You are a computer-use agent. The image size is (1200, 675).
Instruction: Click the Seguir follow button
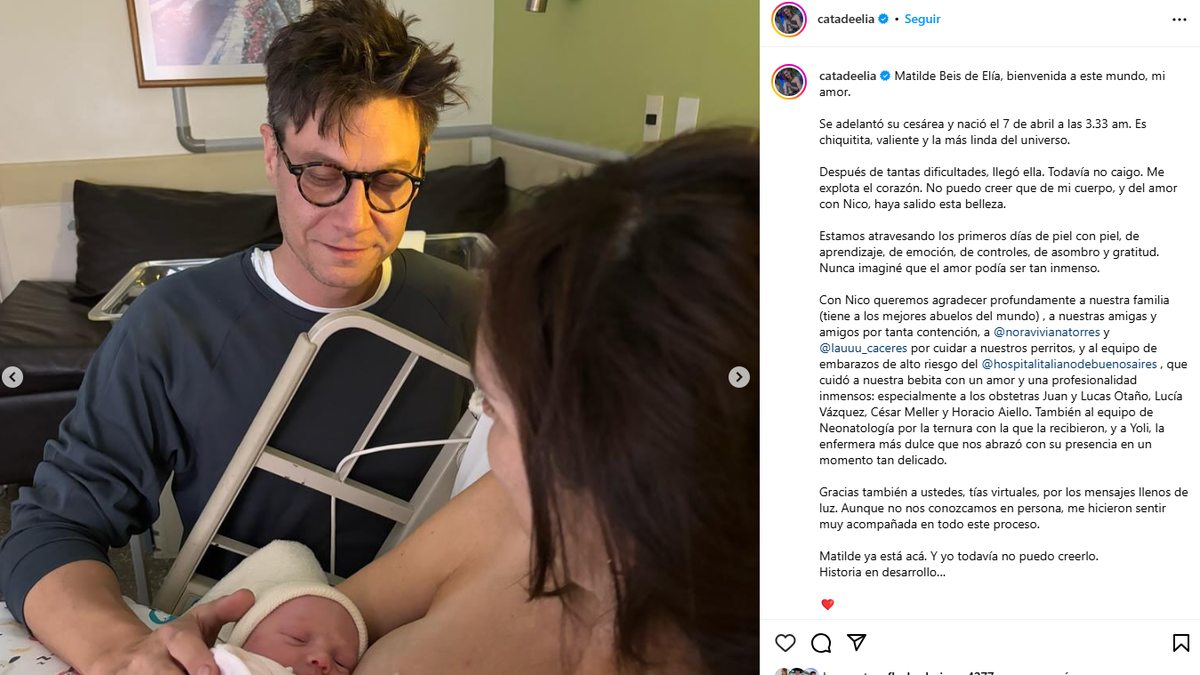(x=922, y=19)
